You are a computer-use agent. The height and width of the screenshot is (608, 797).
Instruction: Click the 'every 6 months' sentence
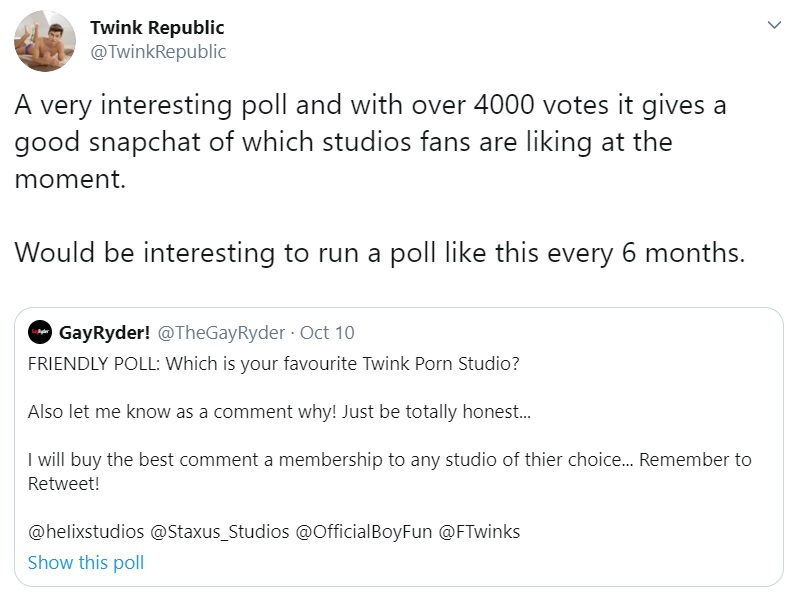[x=380, y=251]
